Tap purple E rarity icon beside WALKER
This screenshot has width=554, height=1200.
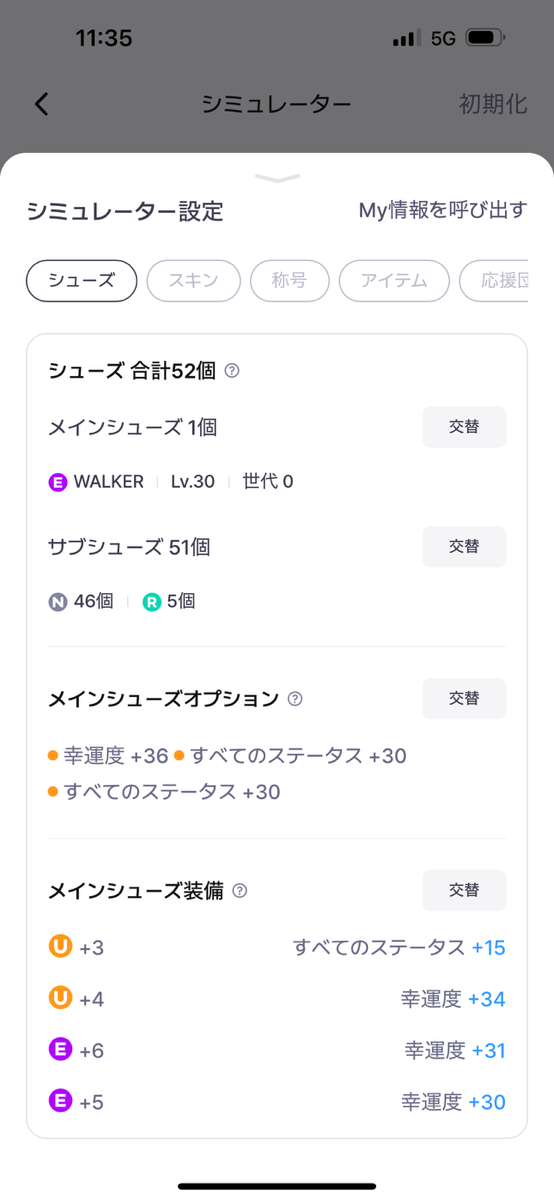coord(58,482)
